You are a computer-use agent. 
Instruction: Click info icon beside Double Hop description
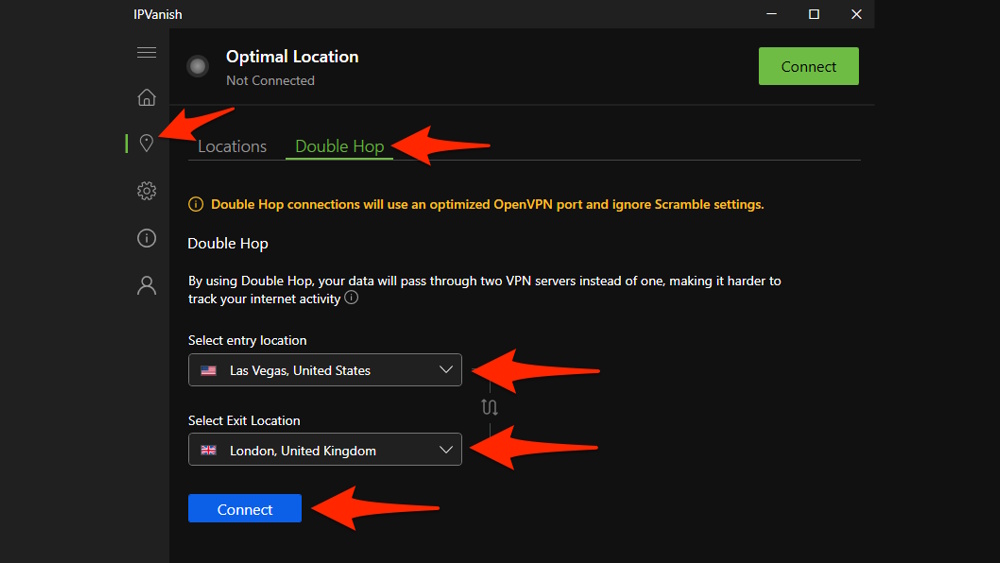[351, 297]
